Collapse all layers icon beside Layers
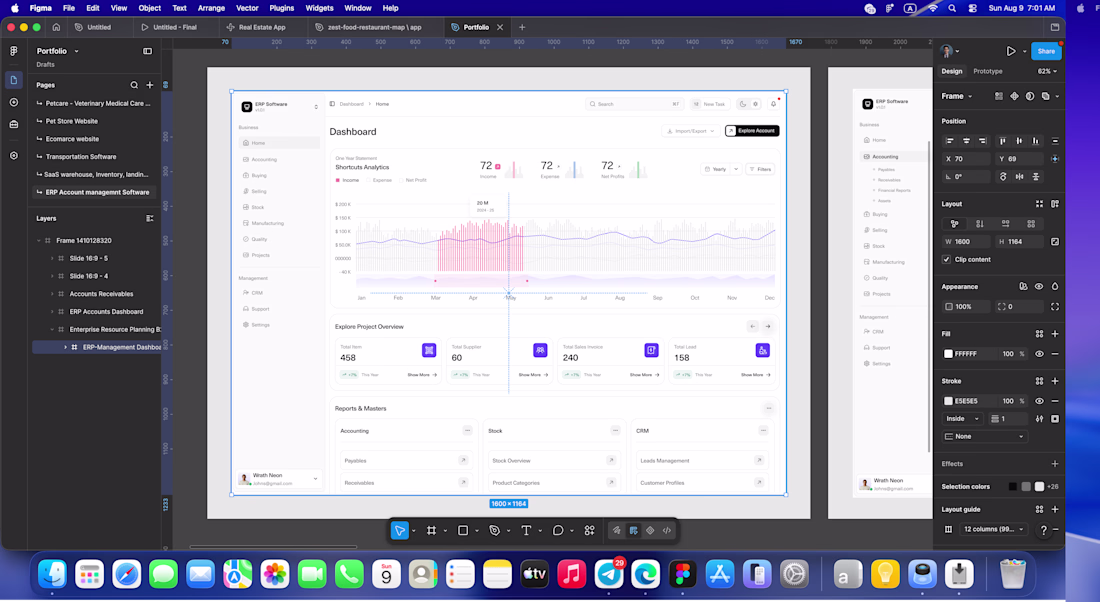The height and width of the screenshot is (602, 1100). [x=149, y=218]
